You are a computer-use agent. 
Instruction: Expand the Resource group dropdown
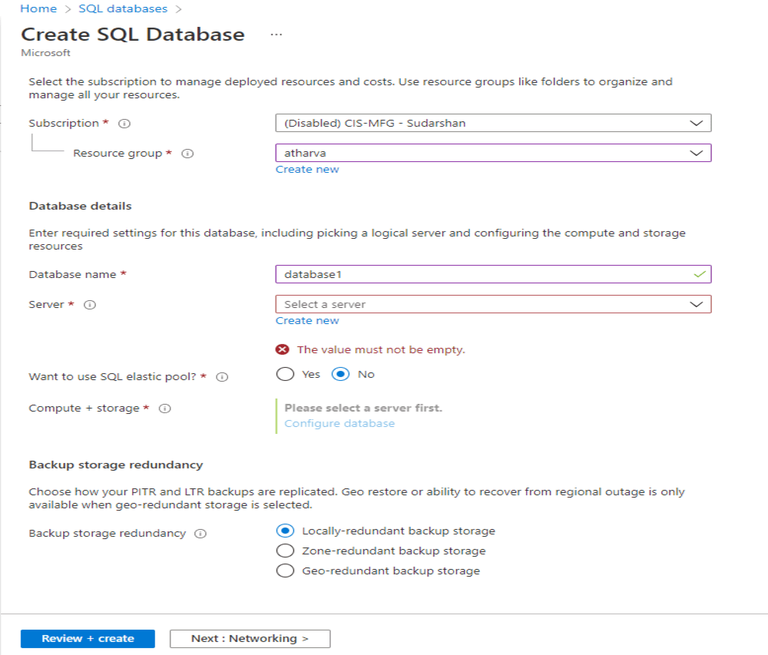(x=493, y=153)
